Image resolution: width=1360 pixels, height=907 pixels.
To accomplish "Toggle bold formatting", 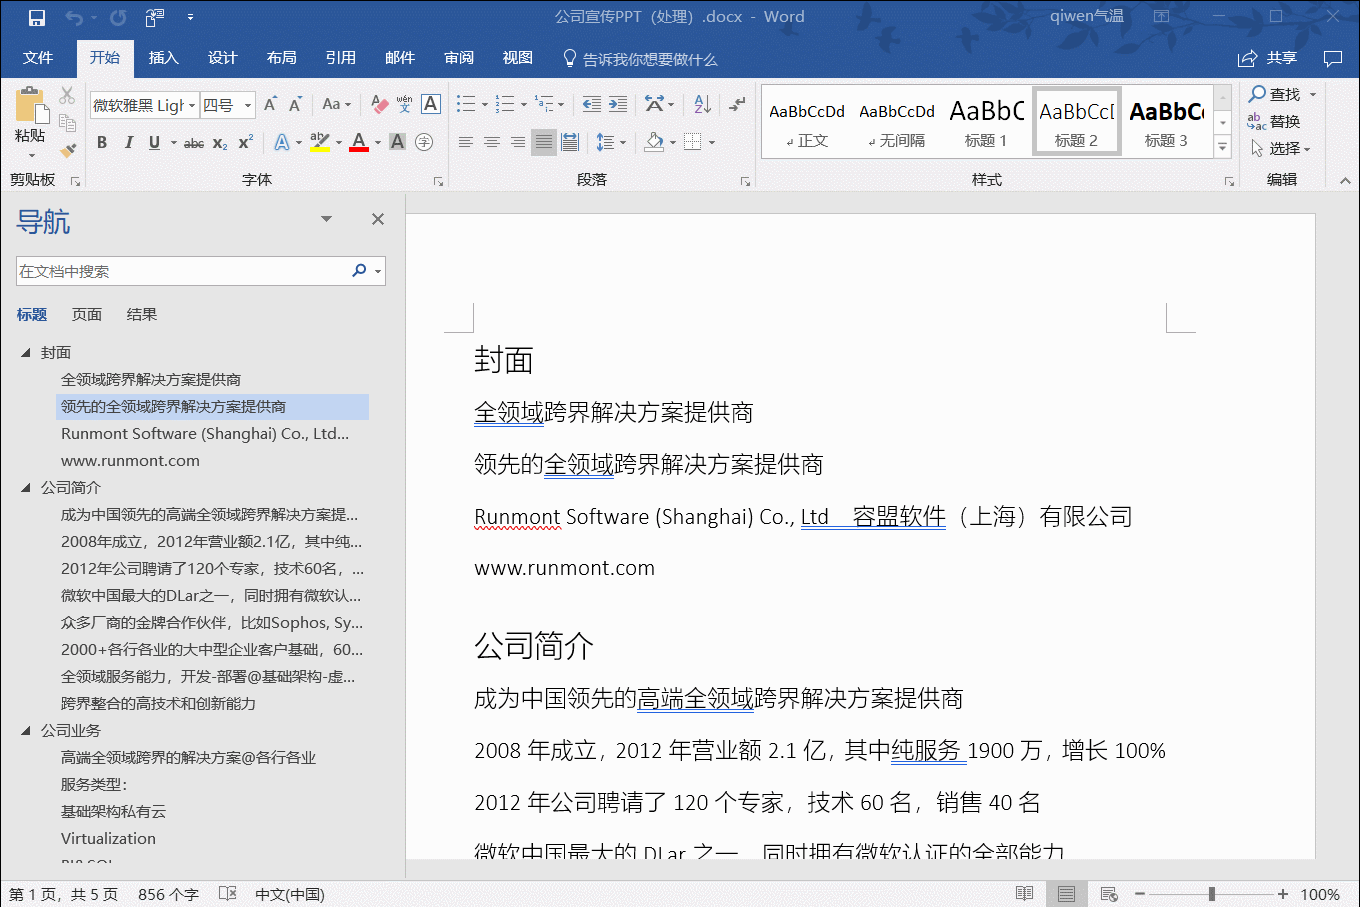I will [102, 143].
